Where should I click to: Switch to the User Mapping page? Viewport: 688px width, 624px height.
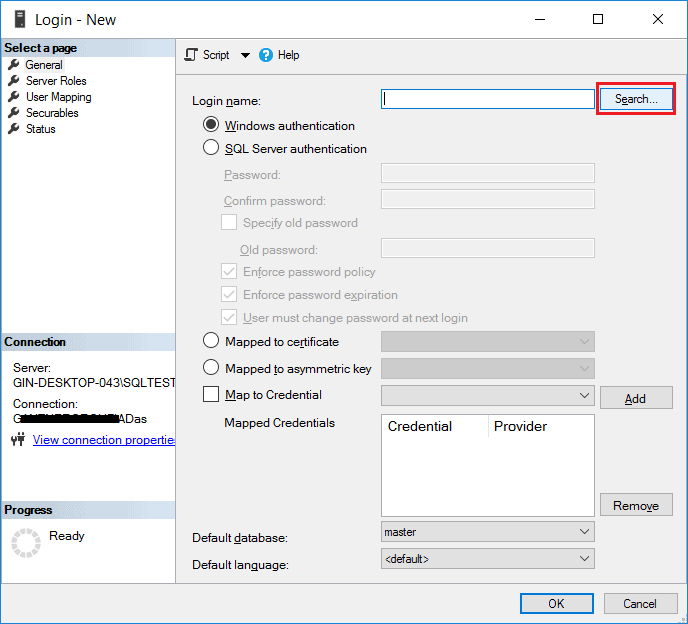58,97
